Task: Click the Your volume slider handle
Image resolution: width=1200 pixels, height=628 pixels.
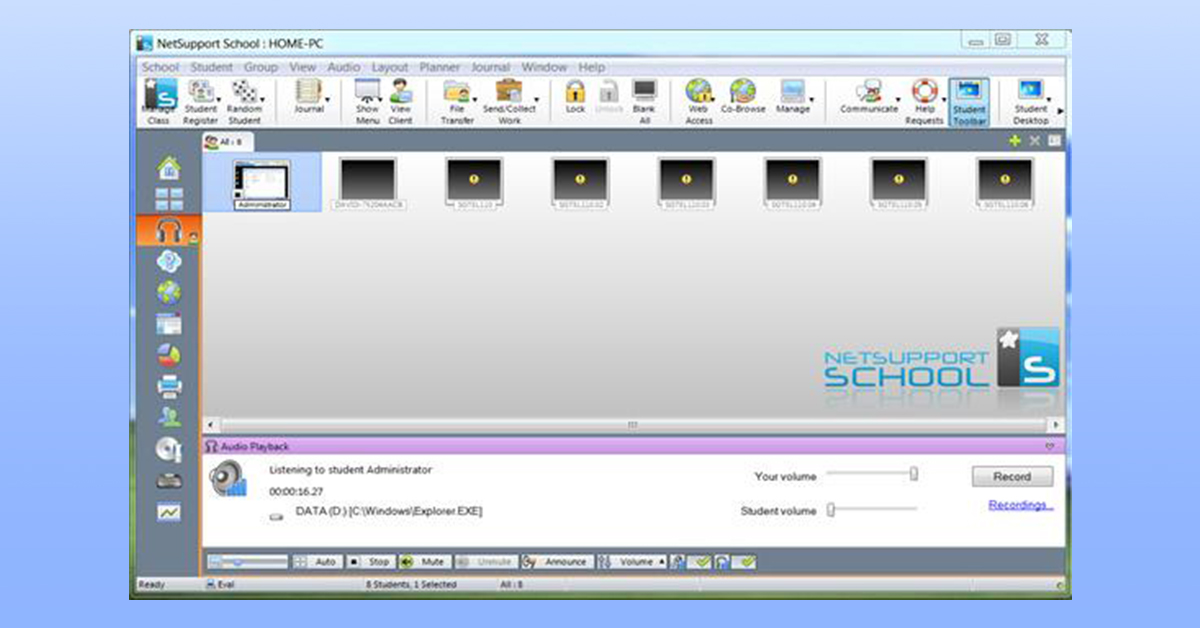Action: [913, 474]
